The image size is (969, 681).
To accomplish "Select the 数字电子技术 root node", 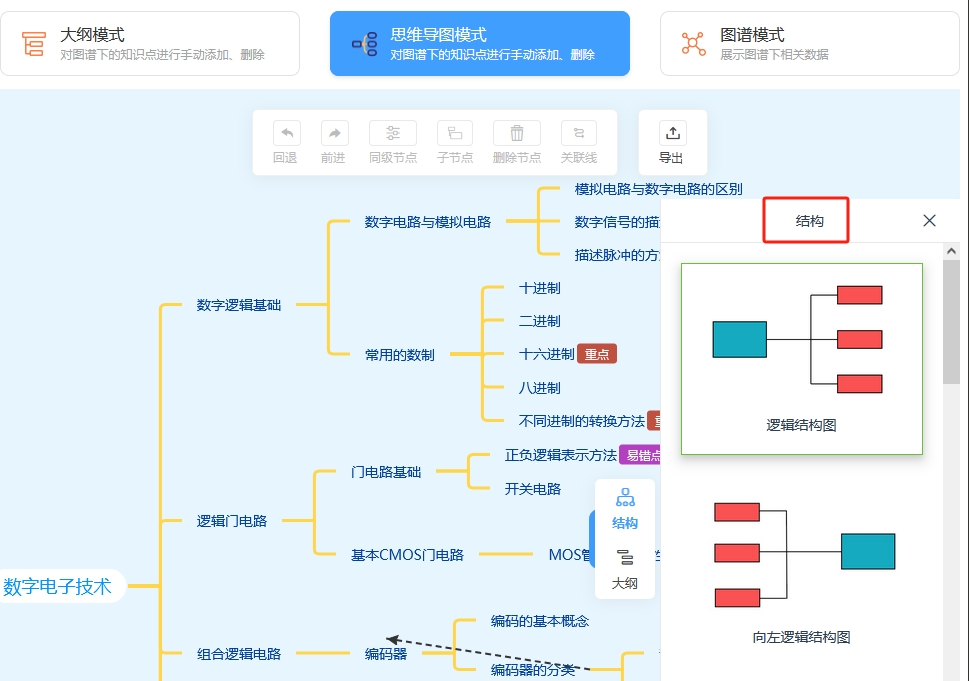I will (58, 587).
